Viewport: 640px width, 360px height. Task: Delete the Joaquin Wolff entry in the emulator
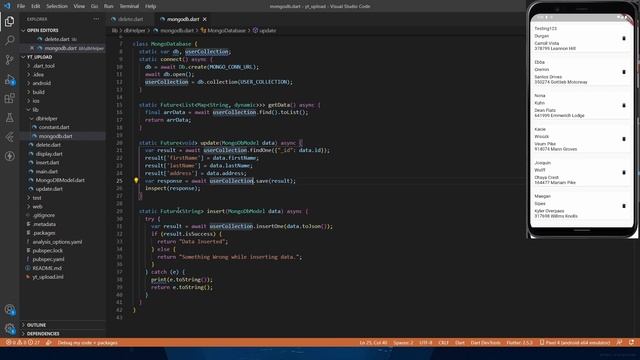(624, 172)
